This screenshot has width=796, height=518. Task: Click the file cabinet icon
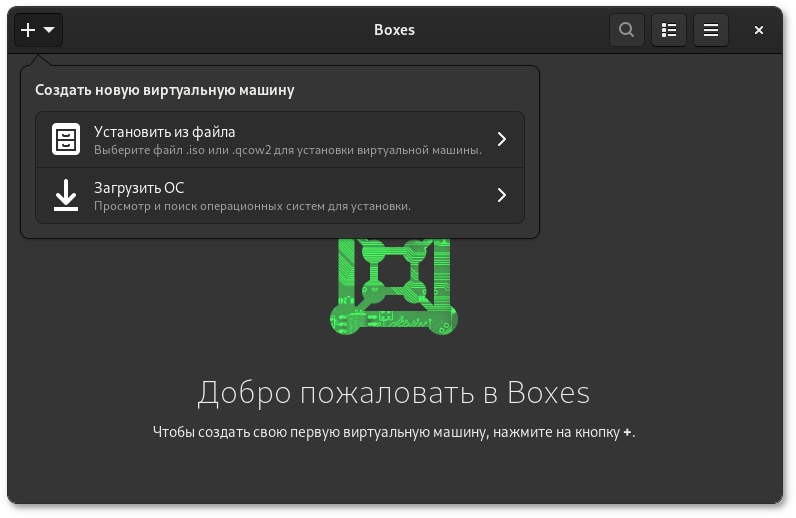pyautogui.click(x=66, y=139)
